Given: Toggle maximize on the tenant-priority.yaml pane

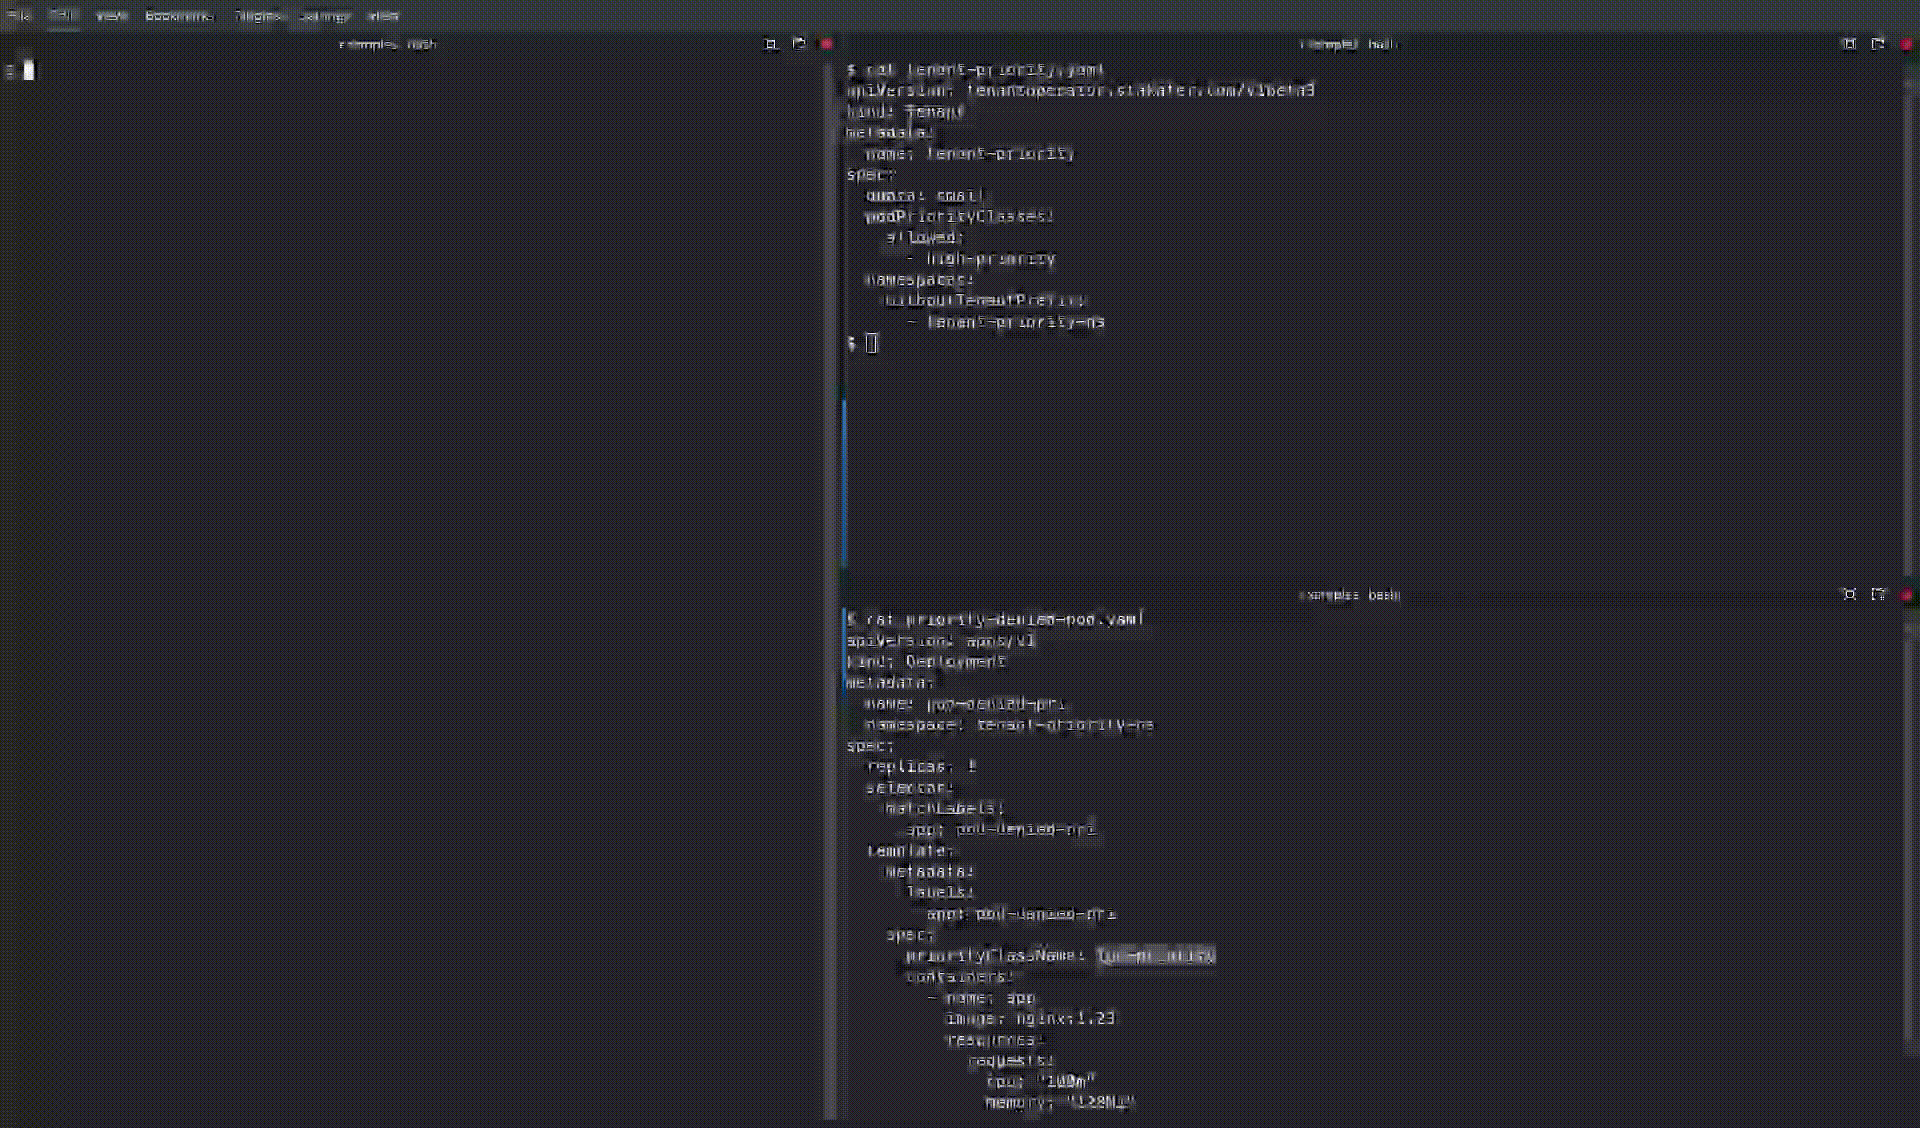Looking at the screenshot, I should click(x=1849, y=44).
